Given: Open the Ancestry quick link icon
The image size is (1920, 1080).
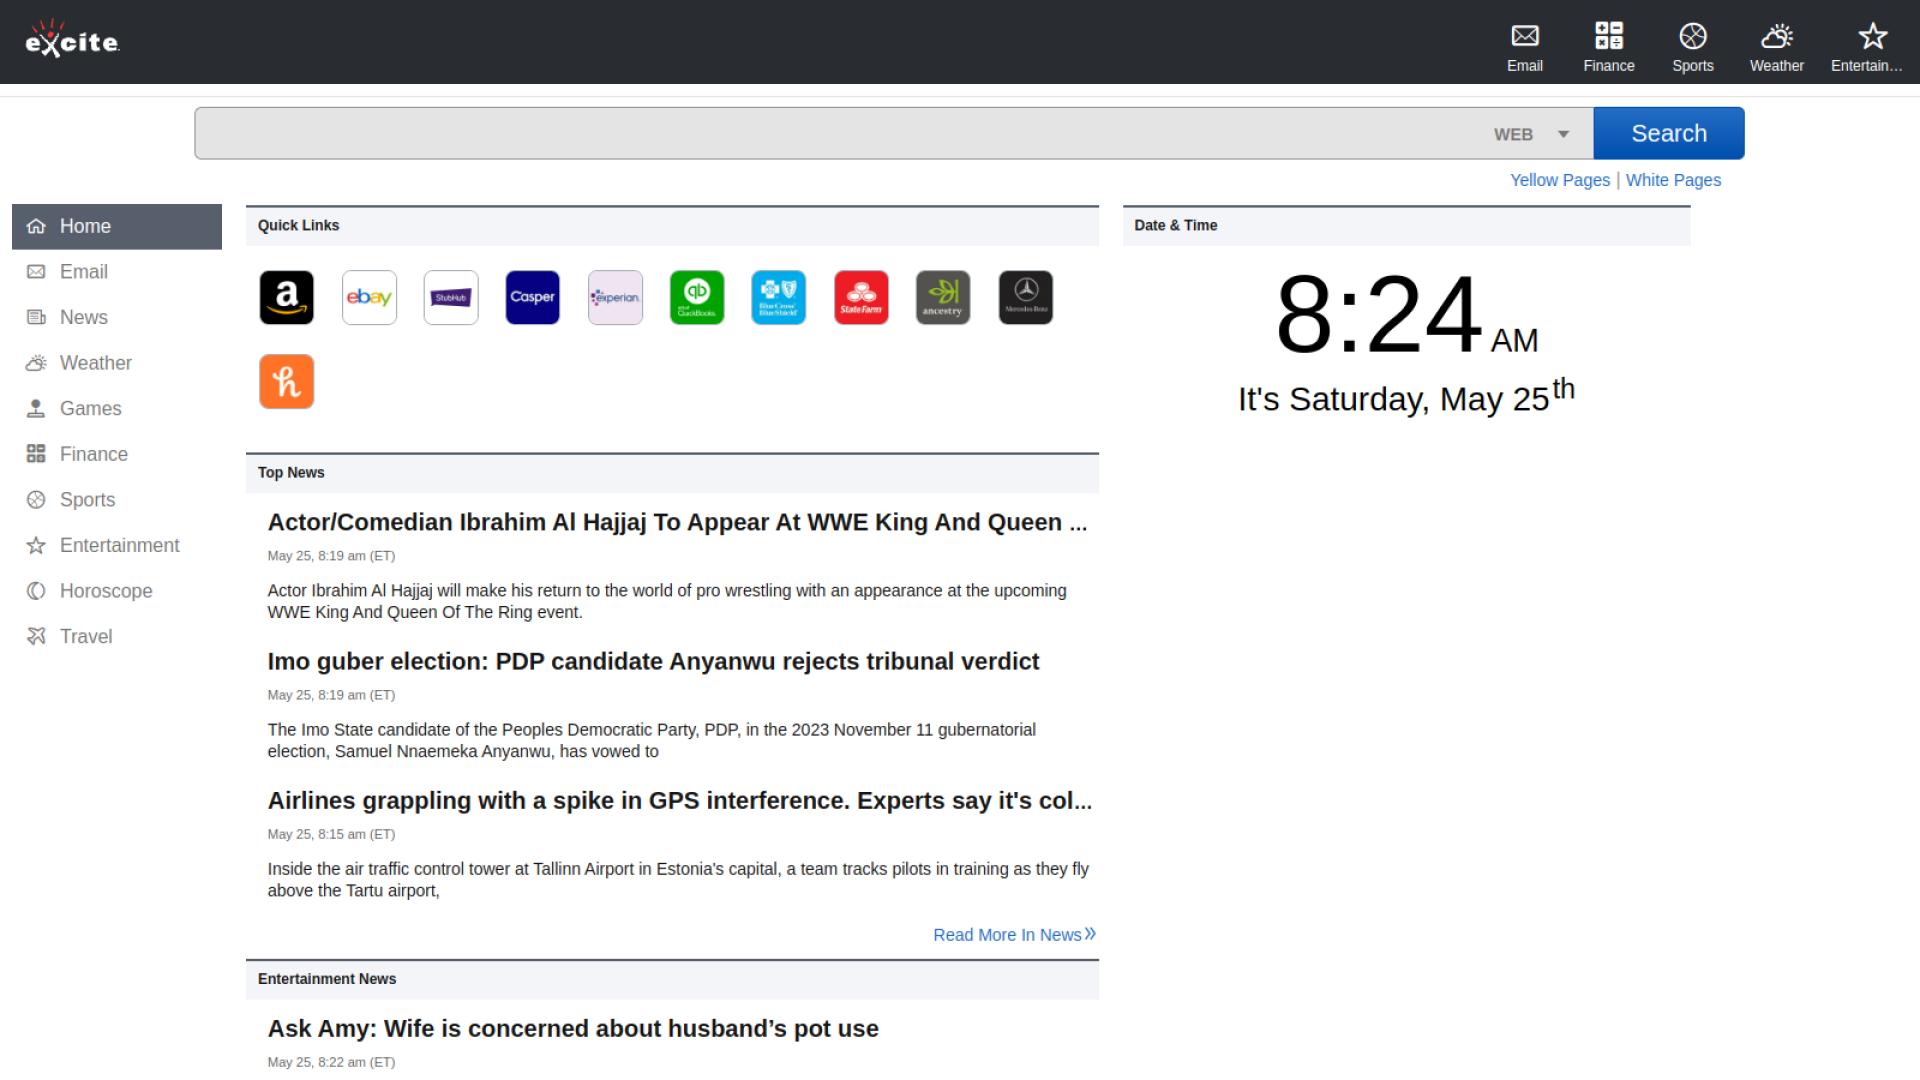Looking at the screenshot, I should 943,297.
